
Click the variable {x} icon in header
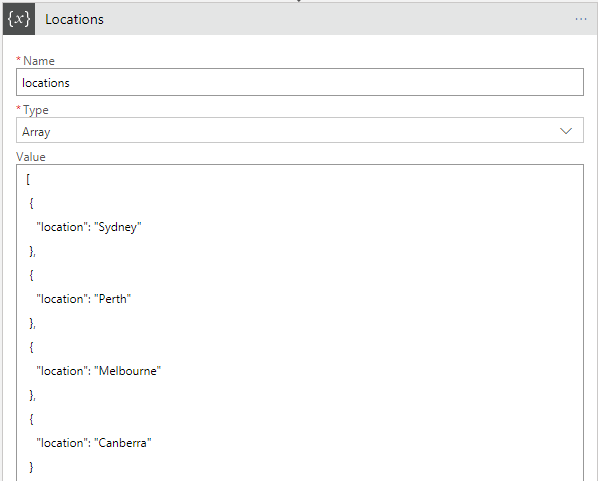(19, 19)
